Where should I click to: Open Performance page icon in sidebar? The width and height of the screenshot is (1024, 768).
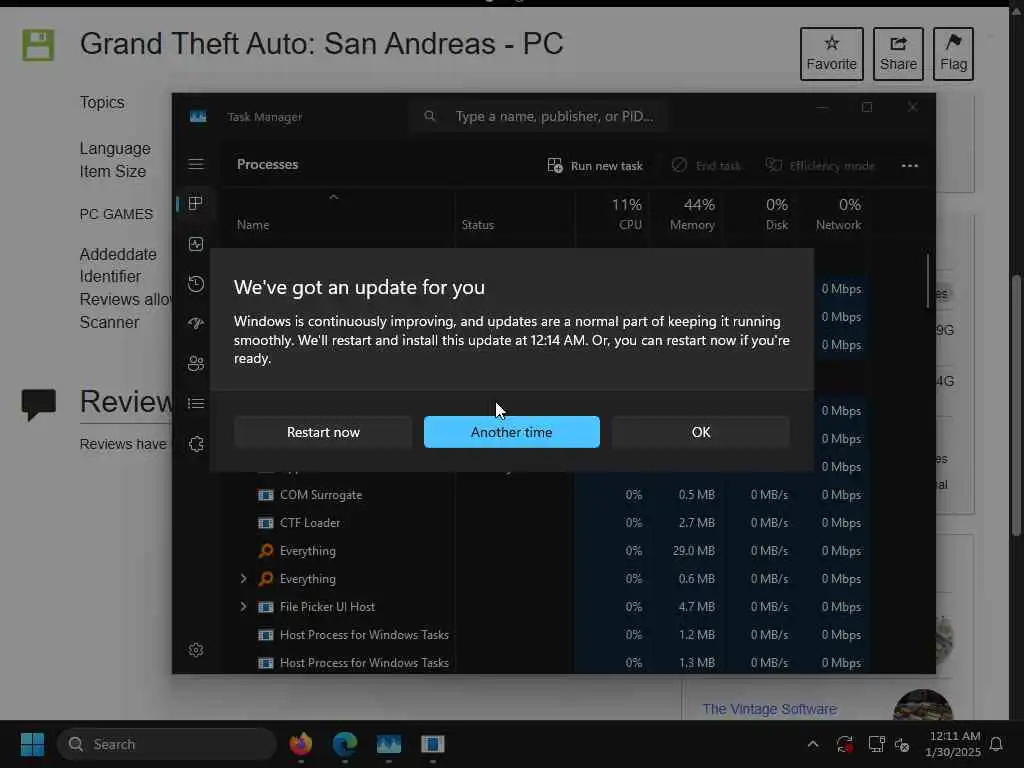pos(196,244)
